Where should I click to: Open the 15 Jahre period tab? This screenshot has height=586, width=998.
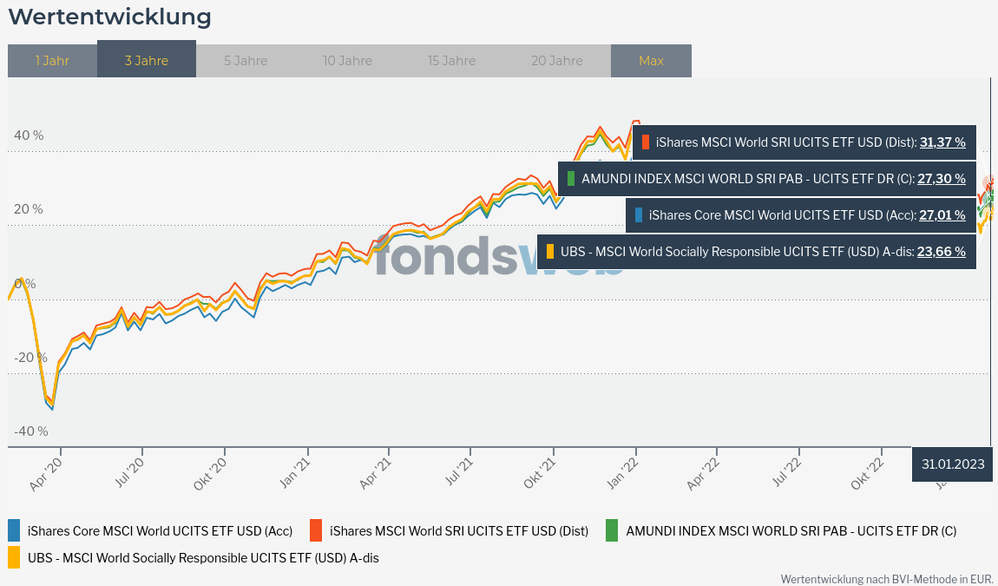[x=452, y=61]
